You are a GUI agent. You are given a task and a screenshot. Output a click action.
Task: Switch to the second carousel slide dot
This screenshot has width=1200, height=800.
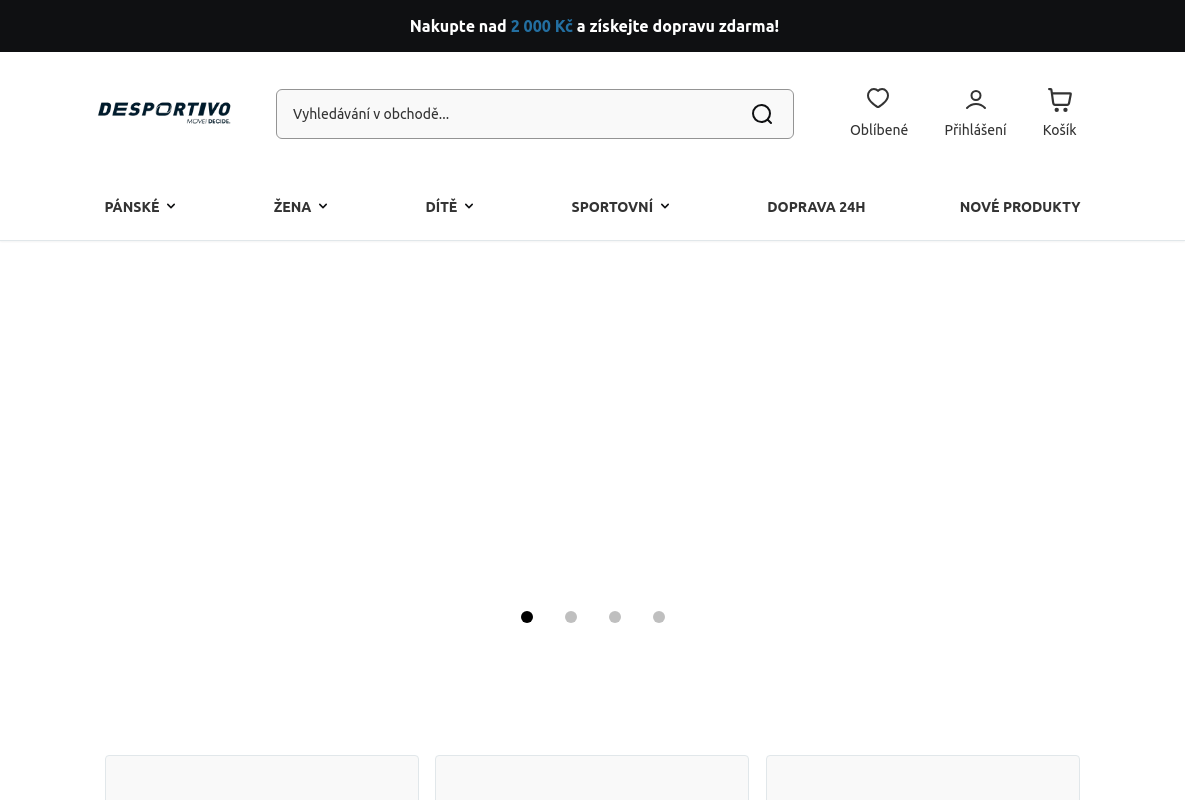571,617
